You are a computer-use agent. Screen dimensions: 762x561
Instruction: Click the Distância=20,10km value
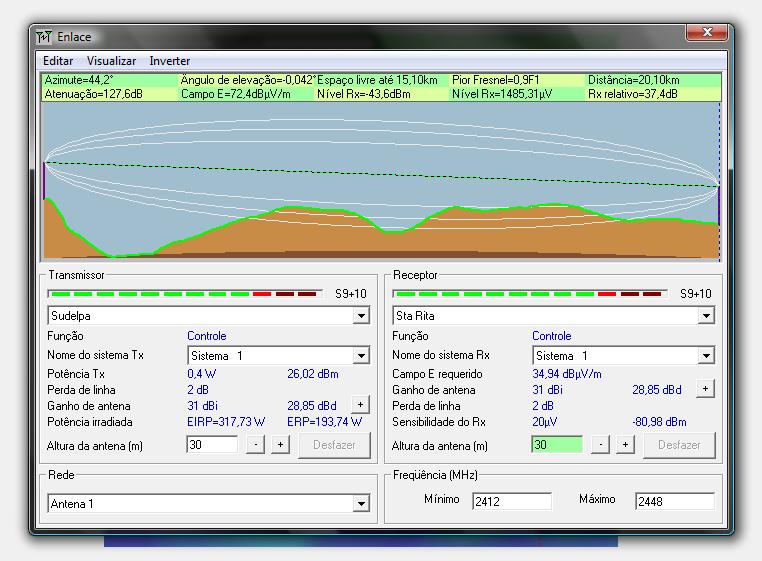click(634, 80)
